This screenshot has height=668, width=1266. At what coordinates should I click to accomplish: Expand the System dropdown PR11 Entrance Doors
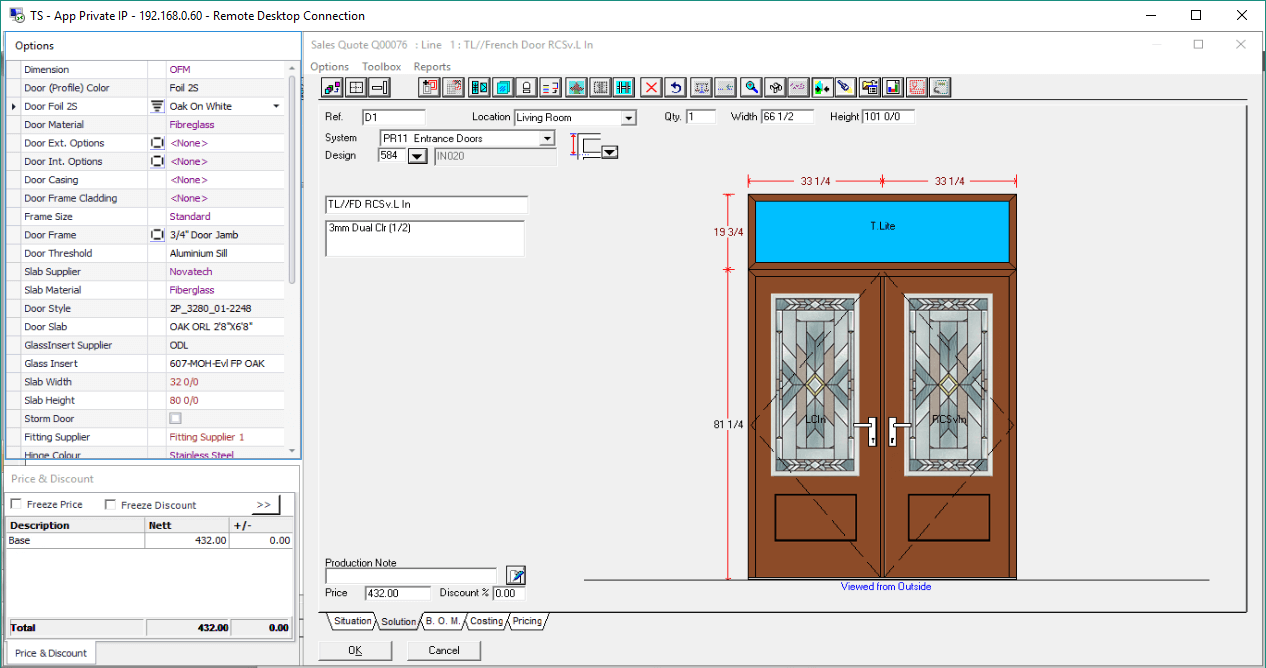click(547, 138)
